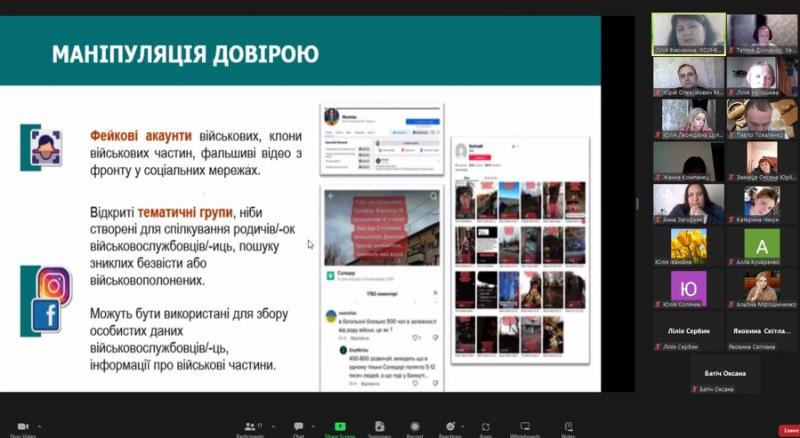800x438 pixels.
Task: Select the Батіч Оксана participant tile
Action: point(725,374)
